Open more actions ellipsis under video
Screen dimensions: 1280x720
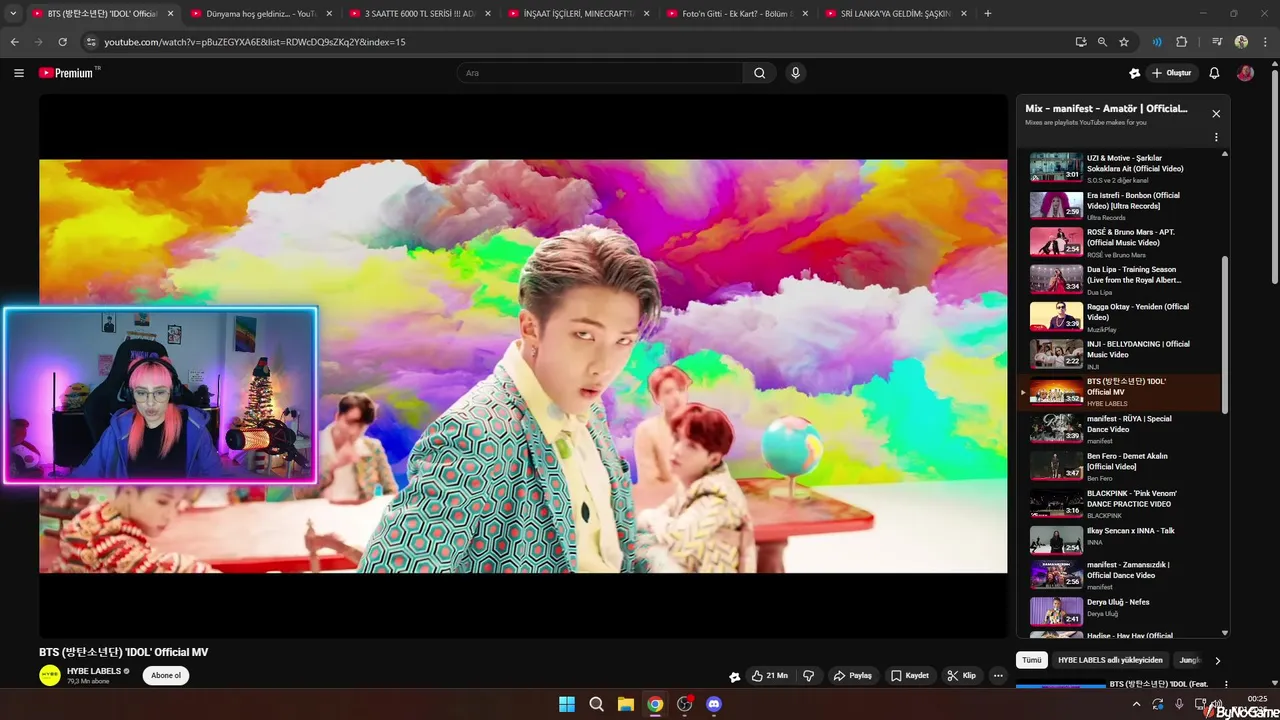pyautogui.click(x=998, y=676)
